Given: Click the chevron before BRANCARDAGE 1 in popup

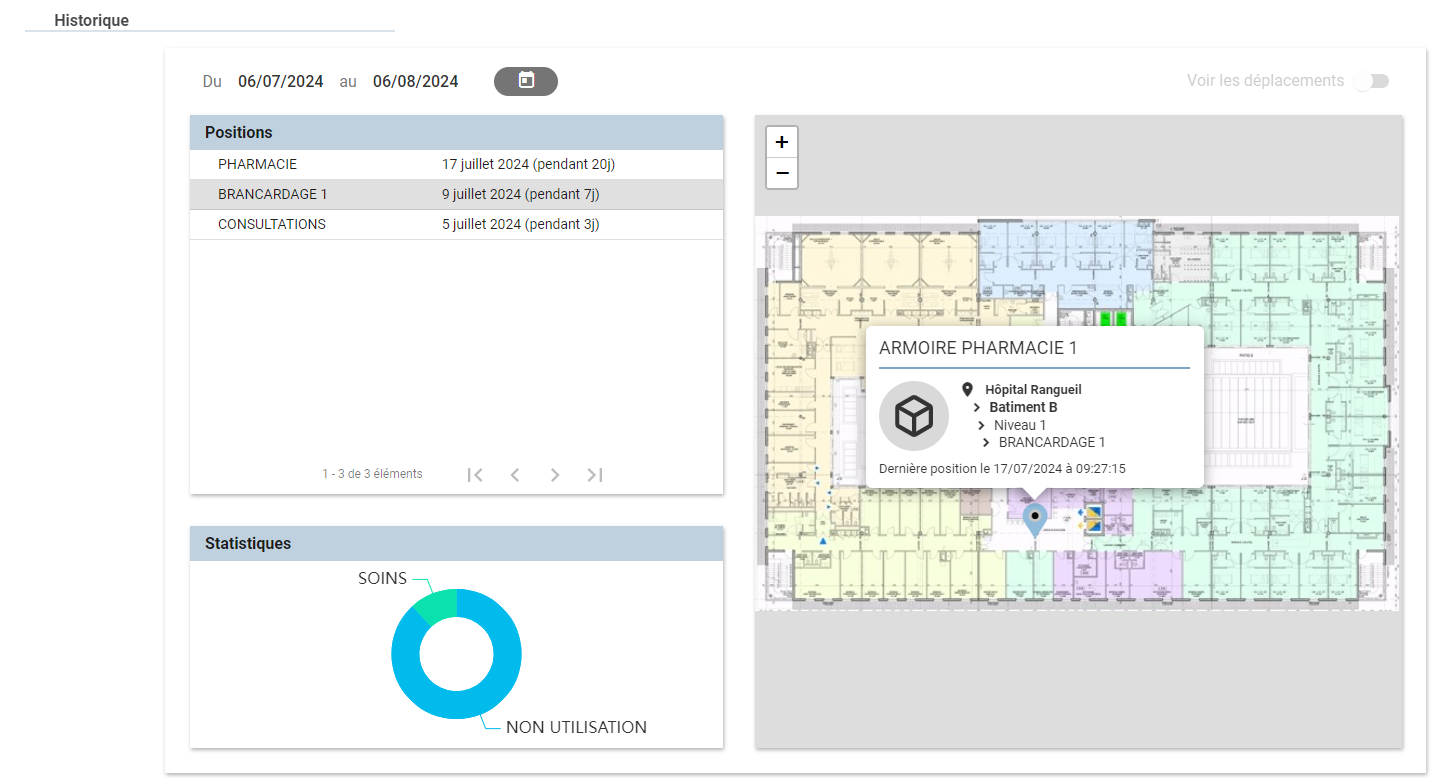Looking at the screenshot, I should (x=986, y=442).
